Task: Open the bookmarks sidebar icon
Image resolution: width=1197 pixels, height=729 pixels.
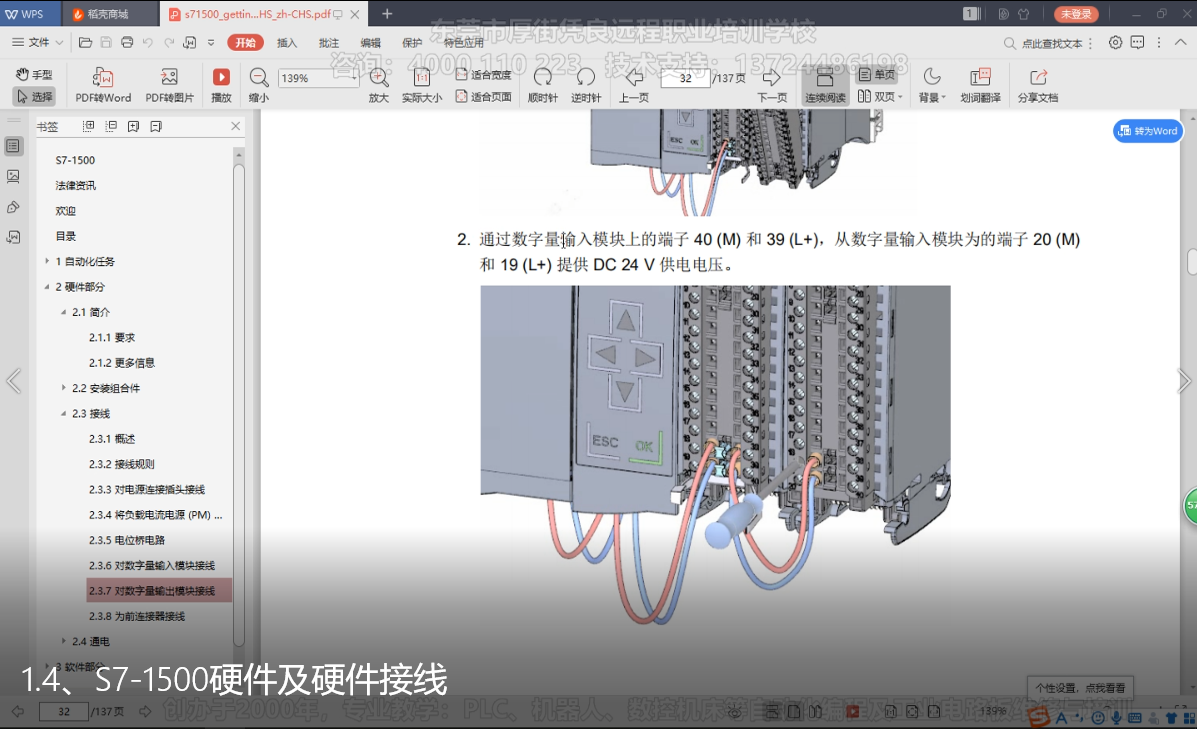Action: [x=13, y=146]
